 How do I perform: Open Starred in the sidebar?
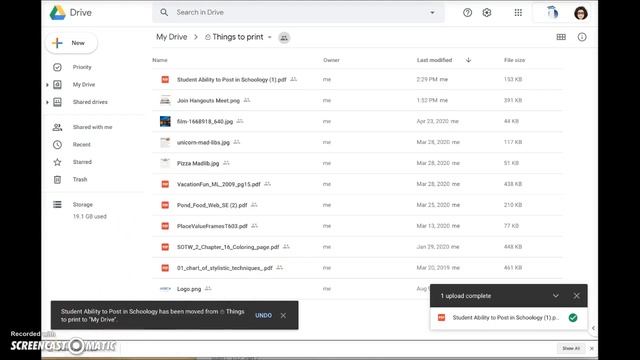pos(82,162)
